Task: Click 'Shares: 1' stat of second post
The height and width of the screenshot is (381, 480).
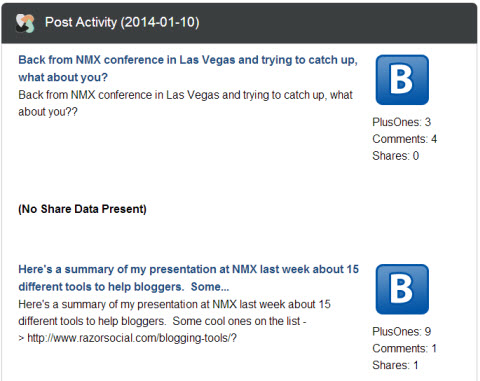Action: 395,365
